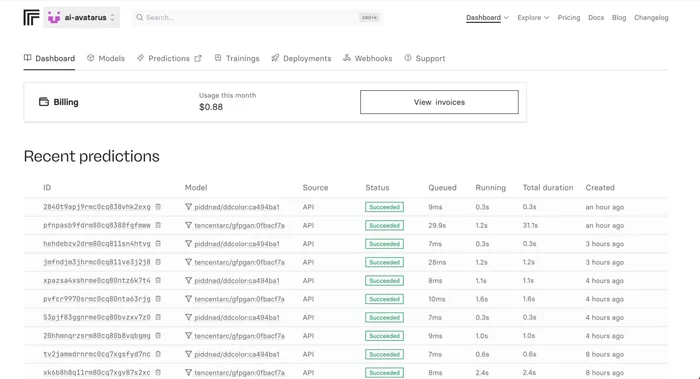Copy ID jmfndjm3jhrmc0cq811ve3j2j8 via copy icon
Screen dimensions: 700x379
point(158,262)
